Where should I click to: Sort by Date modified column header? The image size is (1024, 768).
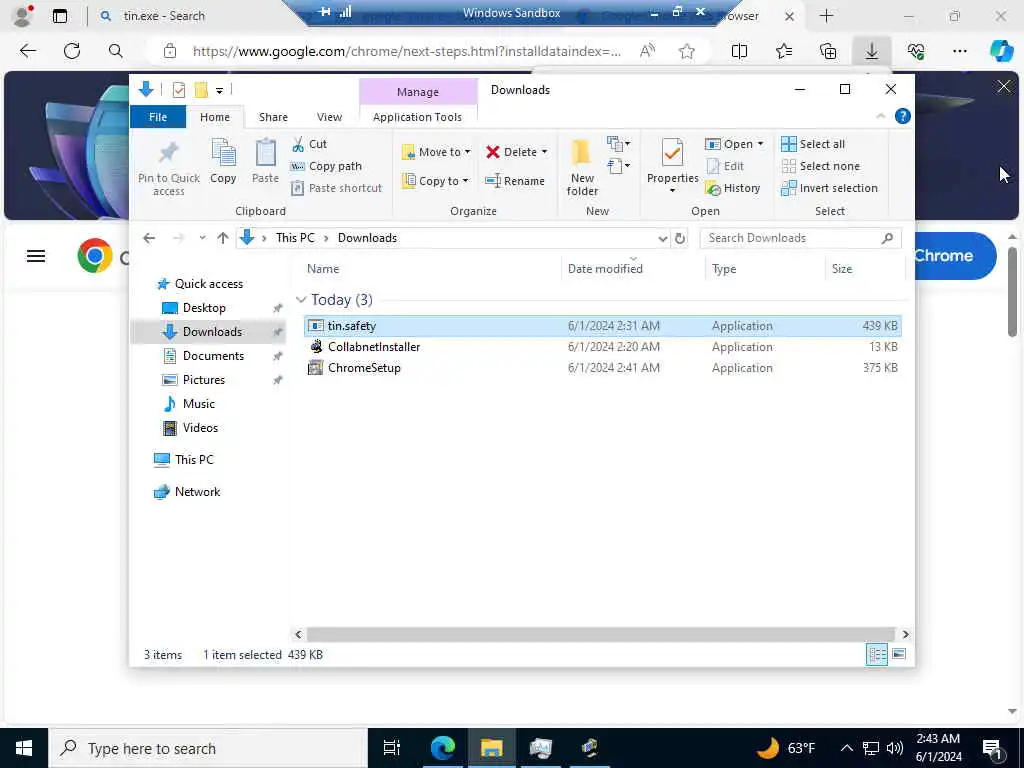[x=605, y=268]
